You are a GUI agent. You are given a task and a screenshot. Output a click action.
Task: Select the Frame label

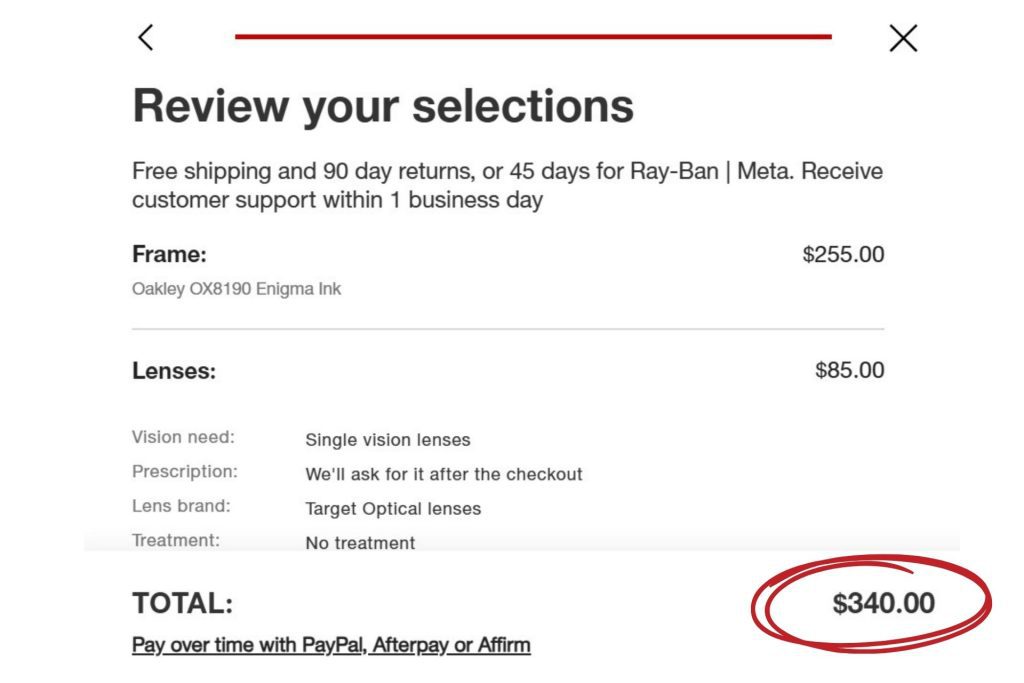[x=169, y=254]
